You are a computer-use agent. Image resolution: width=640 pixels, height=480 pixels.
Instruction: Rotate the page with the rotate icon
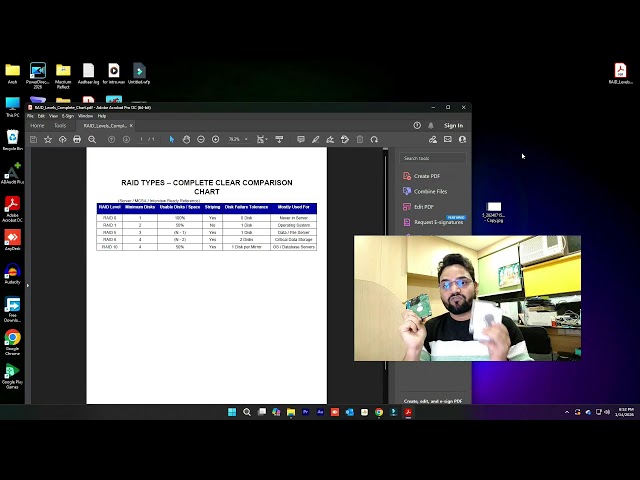[x=374, y=140]
